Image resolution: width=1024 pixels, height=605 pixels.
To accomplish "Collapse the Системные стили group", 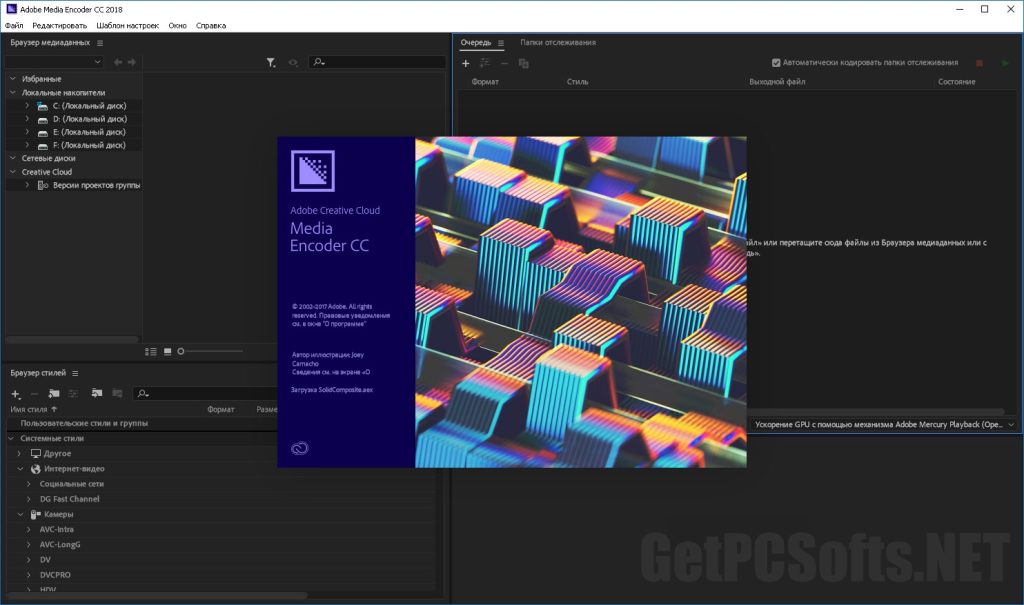I will (x=11, y=438).
